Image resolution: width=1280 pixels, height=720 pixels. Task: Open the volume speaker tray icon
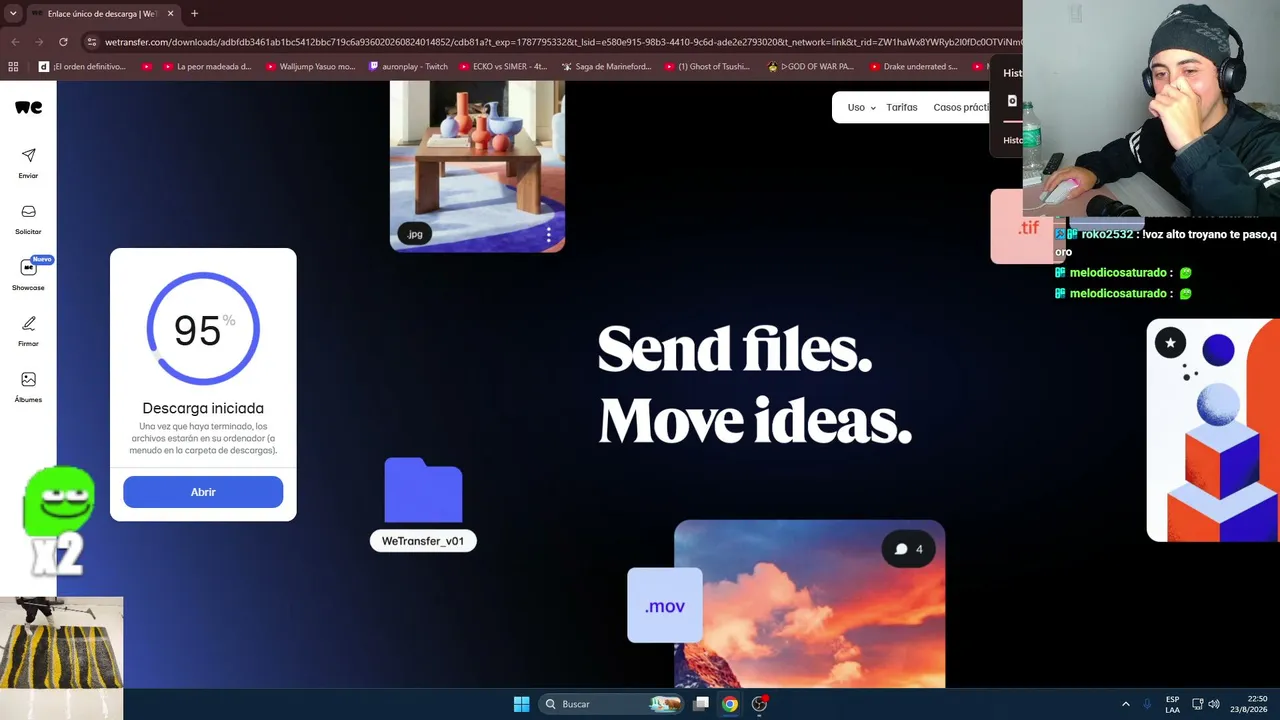pyautogui.click(x=1214, y=704)
